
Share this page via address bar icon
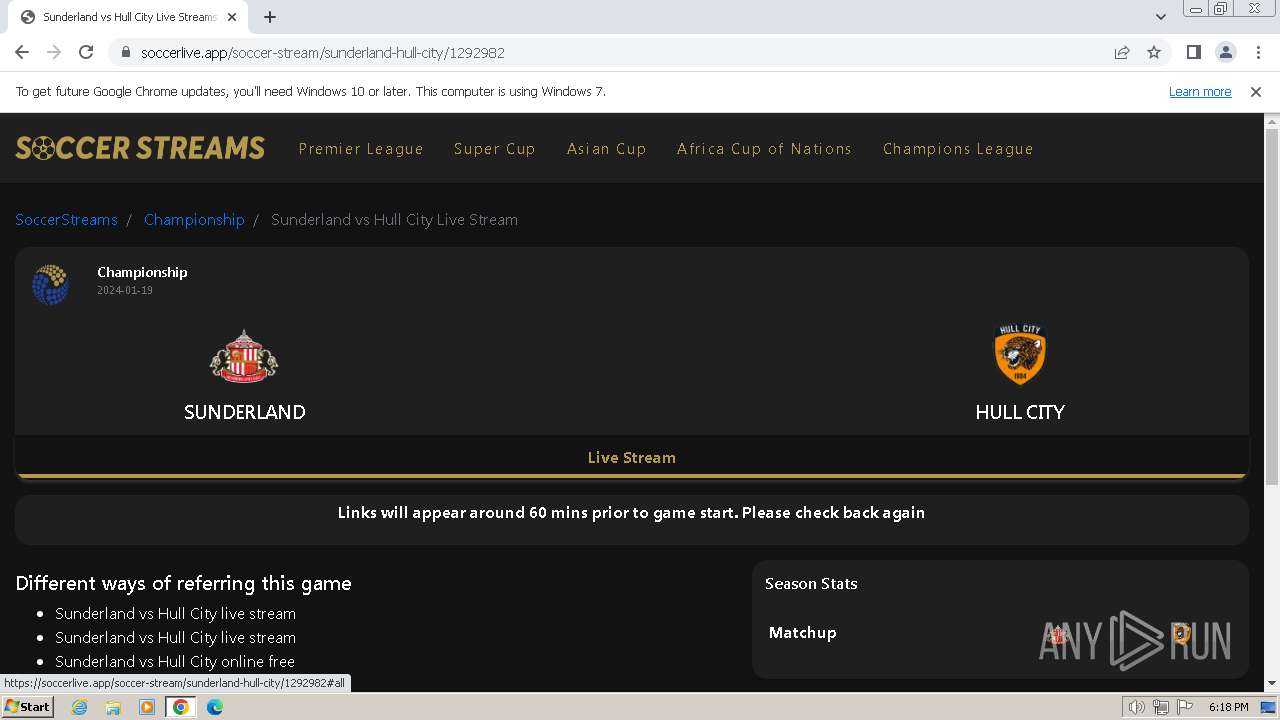1122,52
